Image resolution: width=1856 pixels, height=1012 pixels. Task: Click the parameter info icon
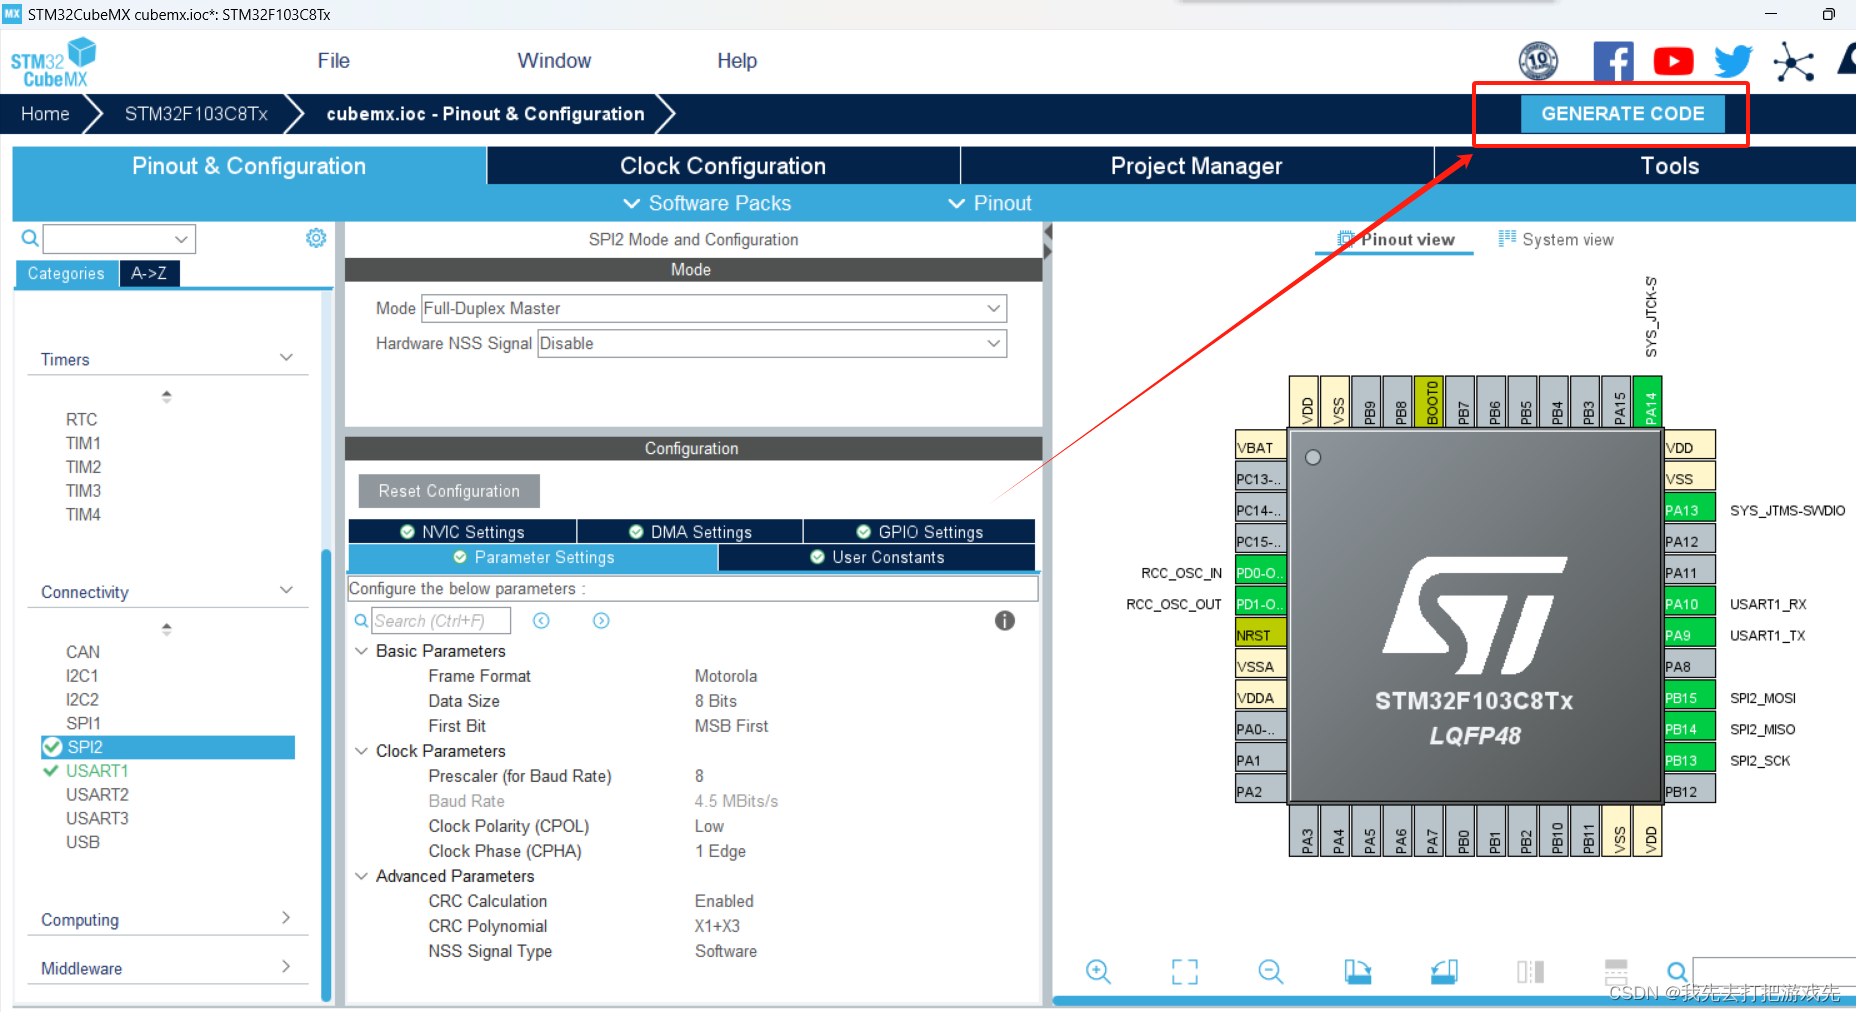(1005, 621)
